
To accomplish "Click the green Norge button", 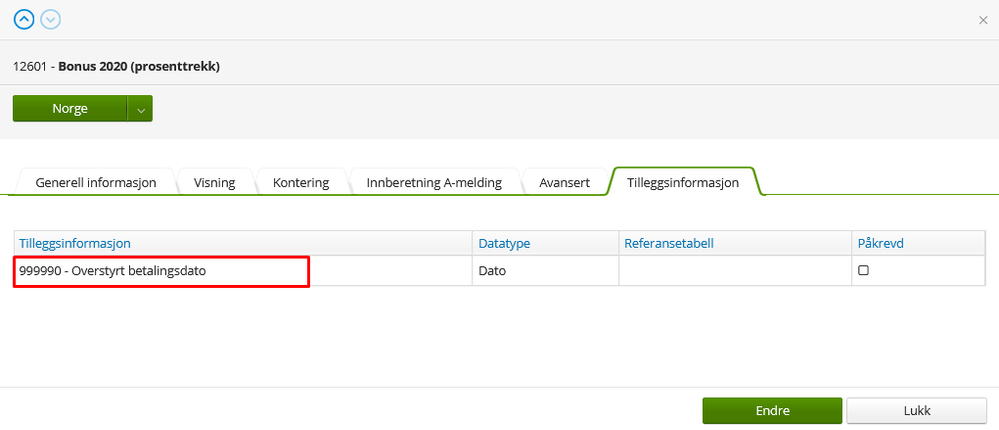I will pos(70,108).
